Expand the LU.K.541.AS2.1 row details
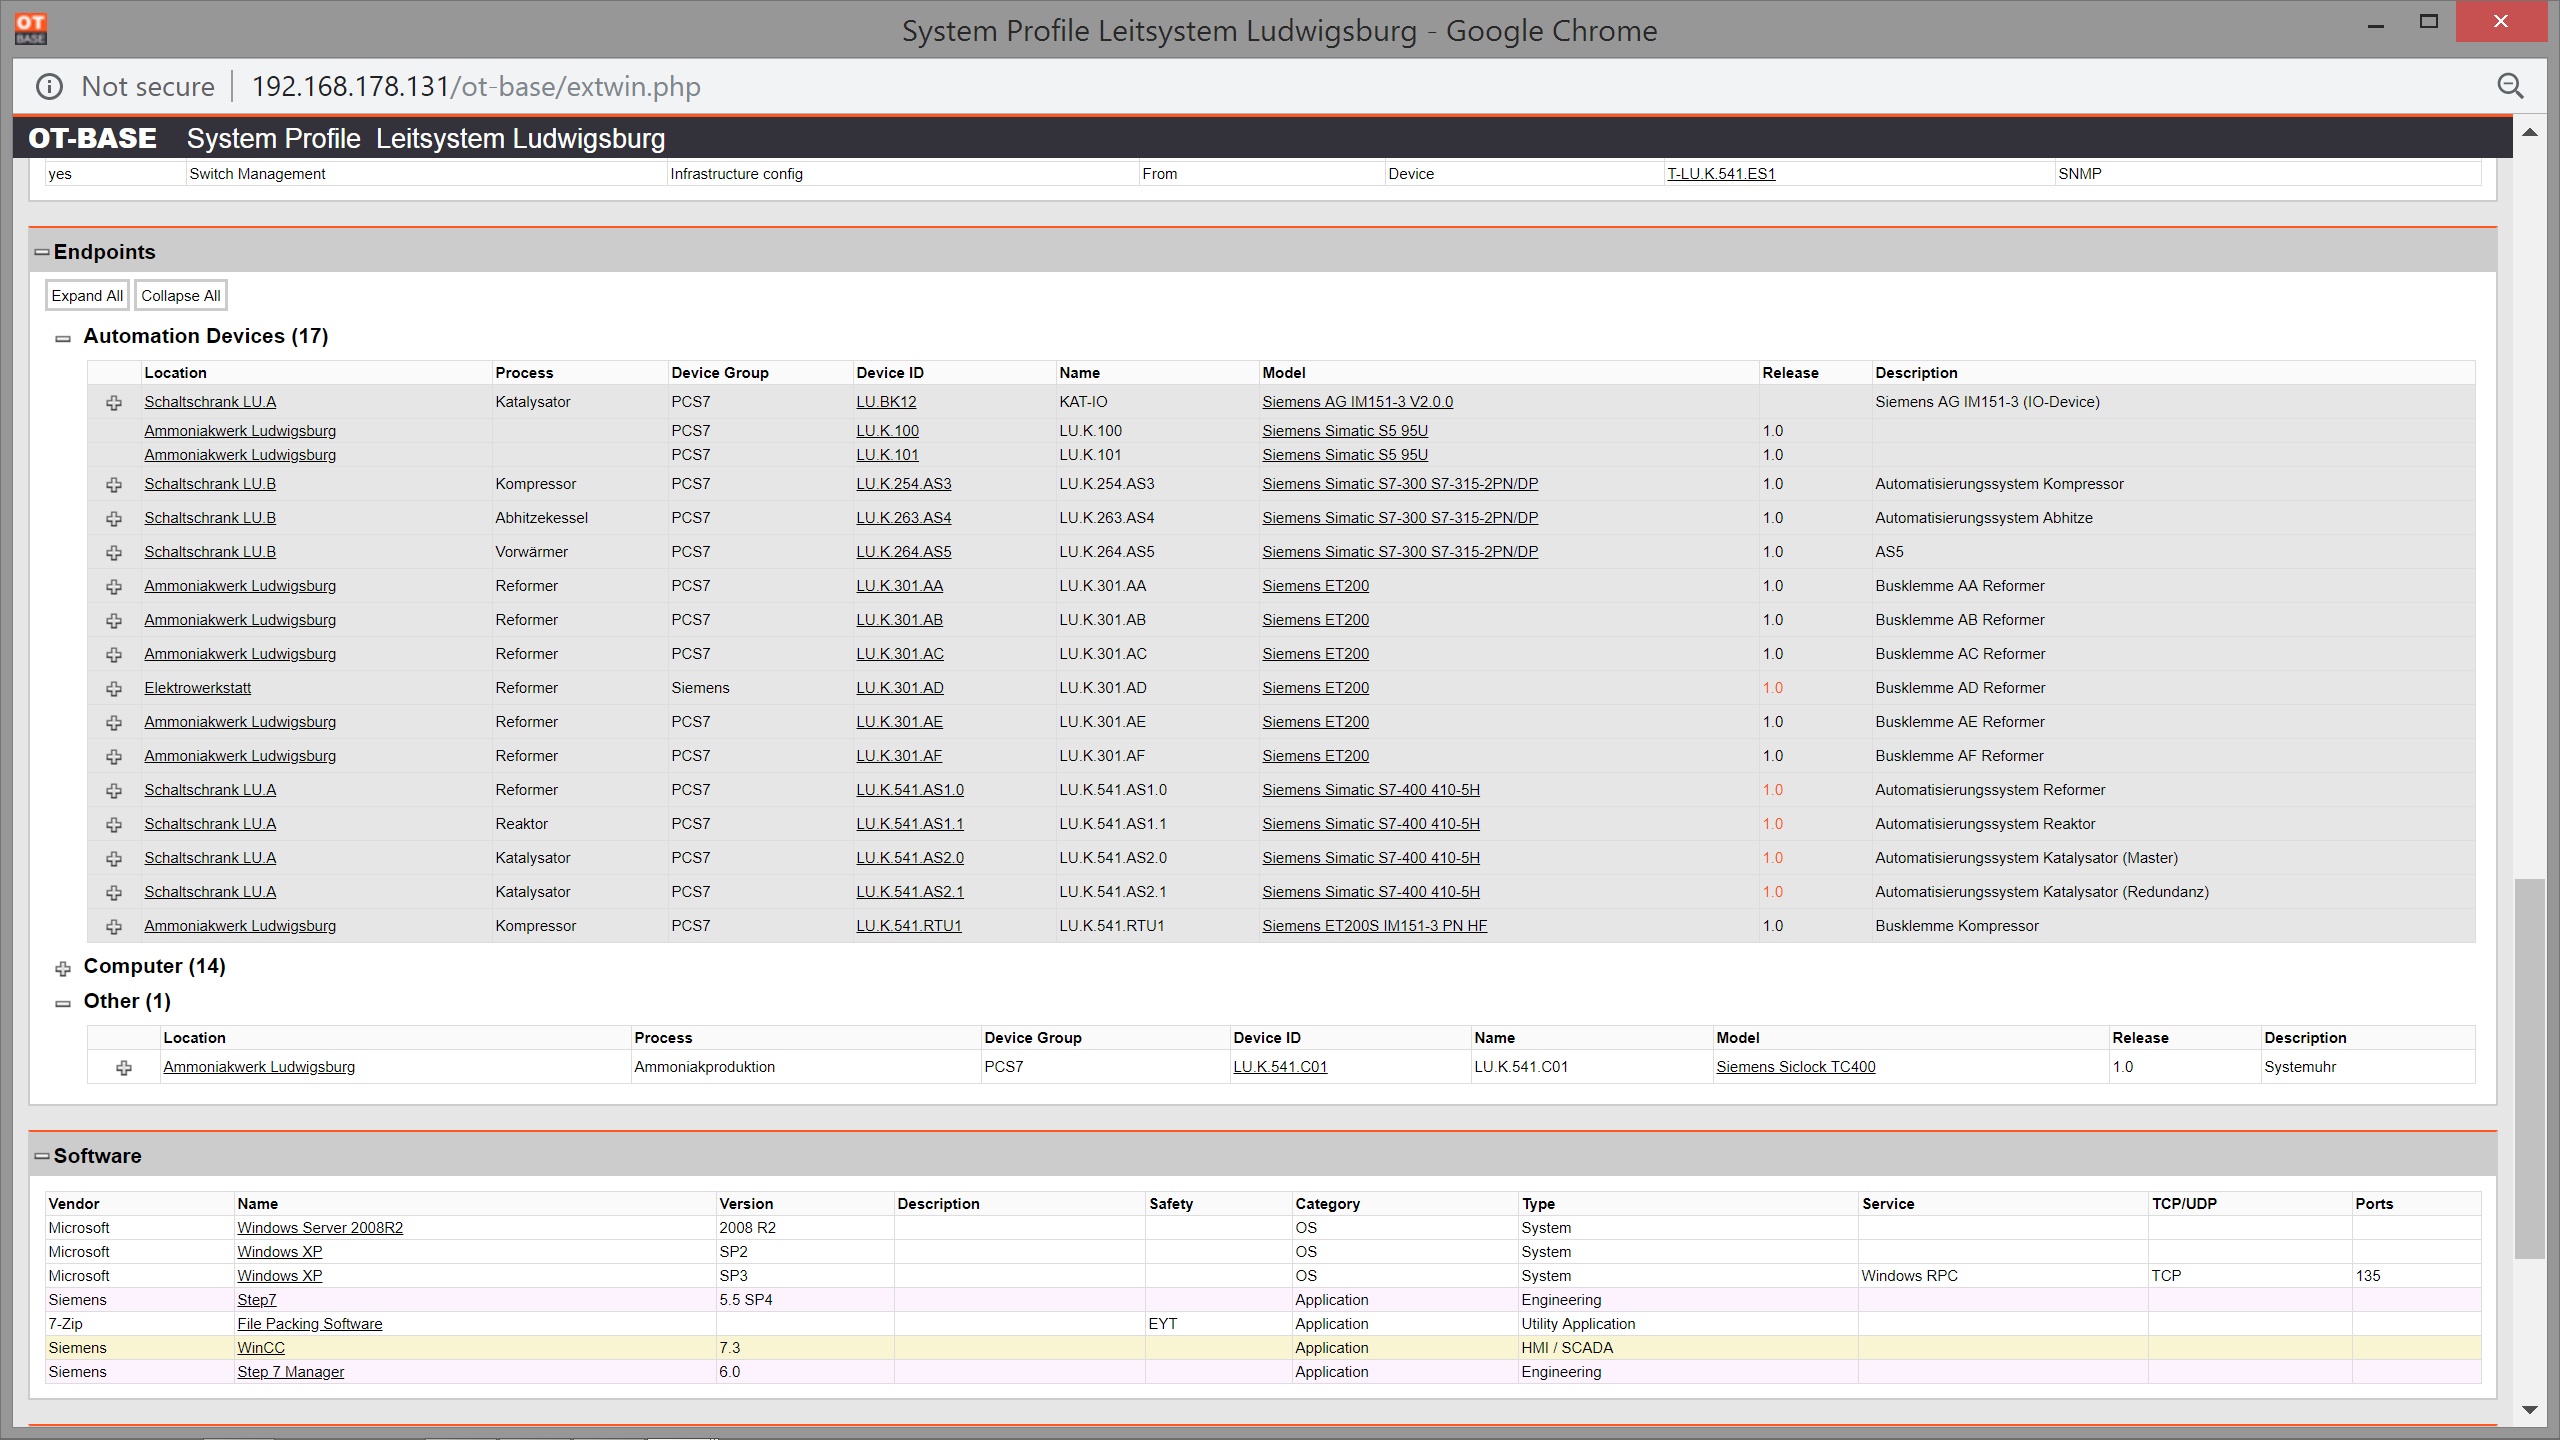Image resolution: width=2560 pixels, height=1440 pixels. pos(114,893)
